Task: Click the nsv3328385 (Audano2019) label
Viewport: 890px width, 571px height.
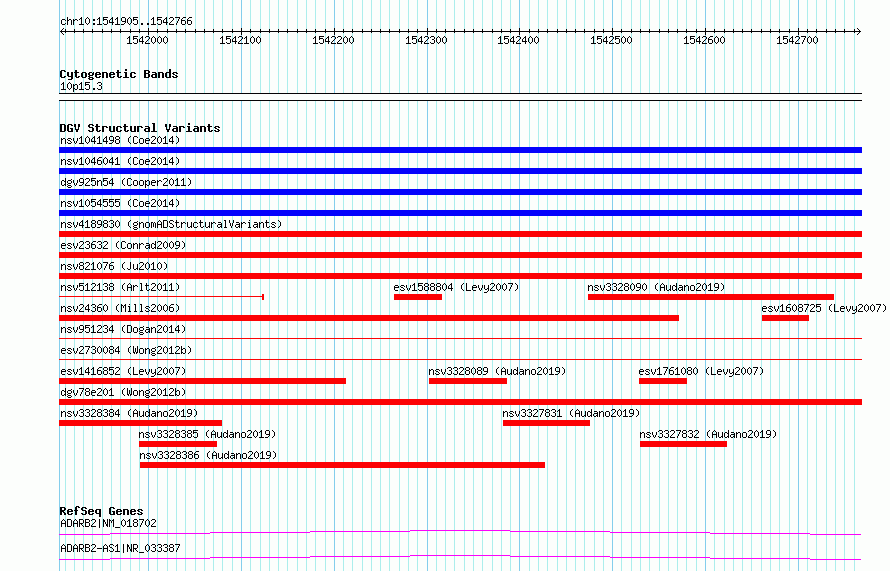Action: point(207,434)
